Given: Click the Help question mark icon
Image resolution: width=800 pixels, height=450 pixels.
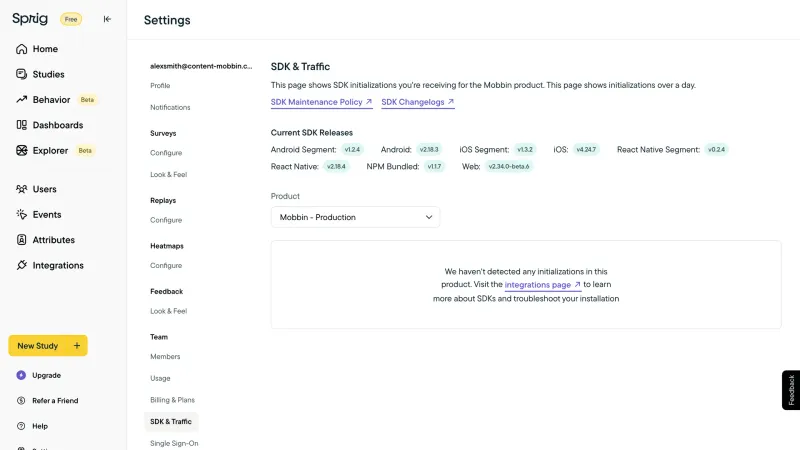Looking at the screenshot, I should (21, 426).
